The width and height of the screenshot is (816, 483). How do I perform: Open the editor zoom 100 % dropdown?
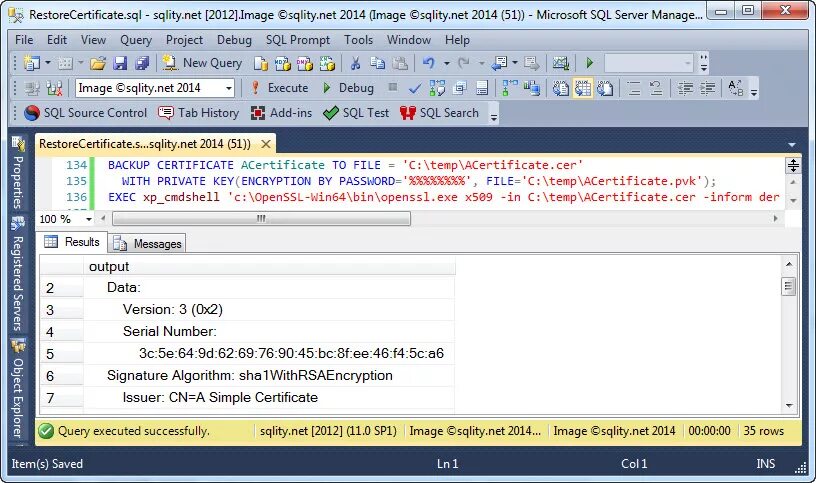[89, 219]
